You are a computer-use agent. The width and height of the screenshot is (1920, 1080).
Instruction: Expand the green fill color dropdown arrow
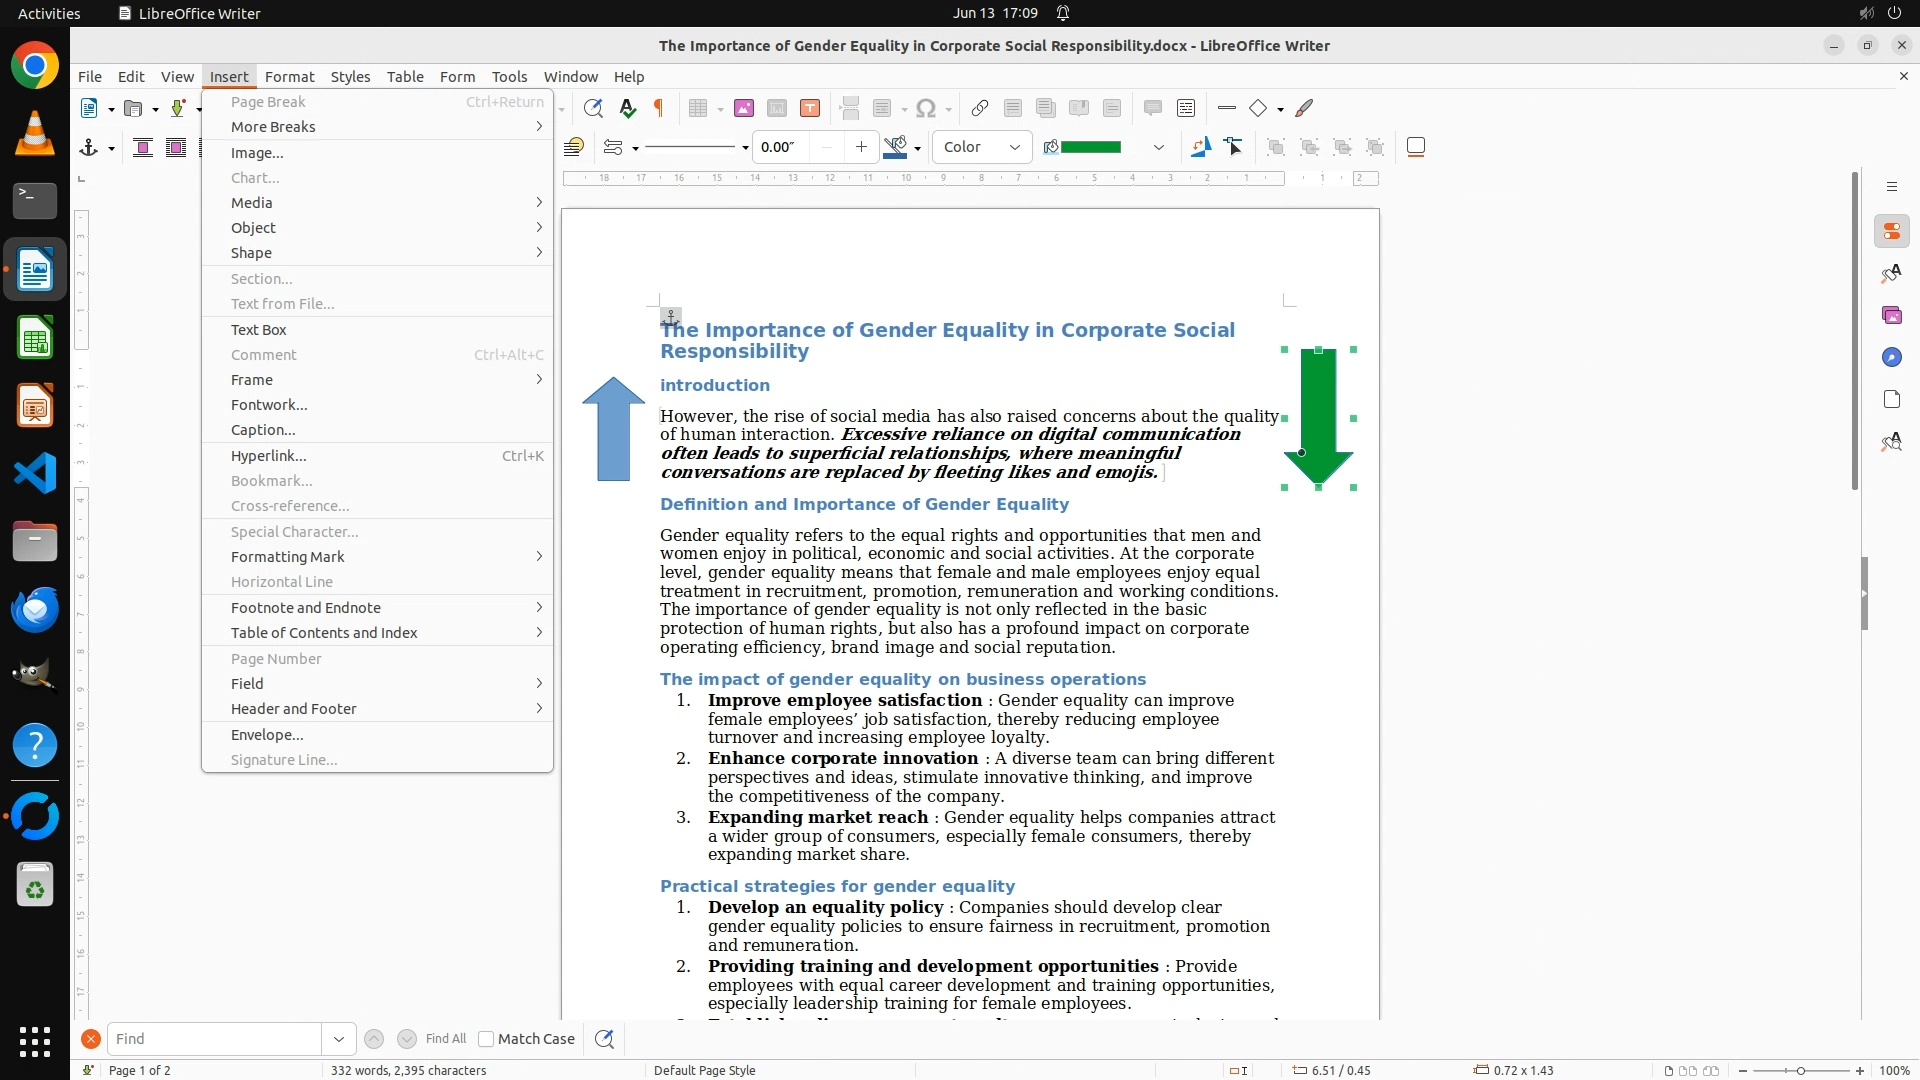coord(1158,148)
